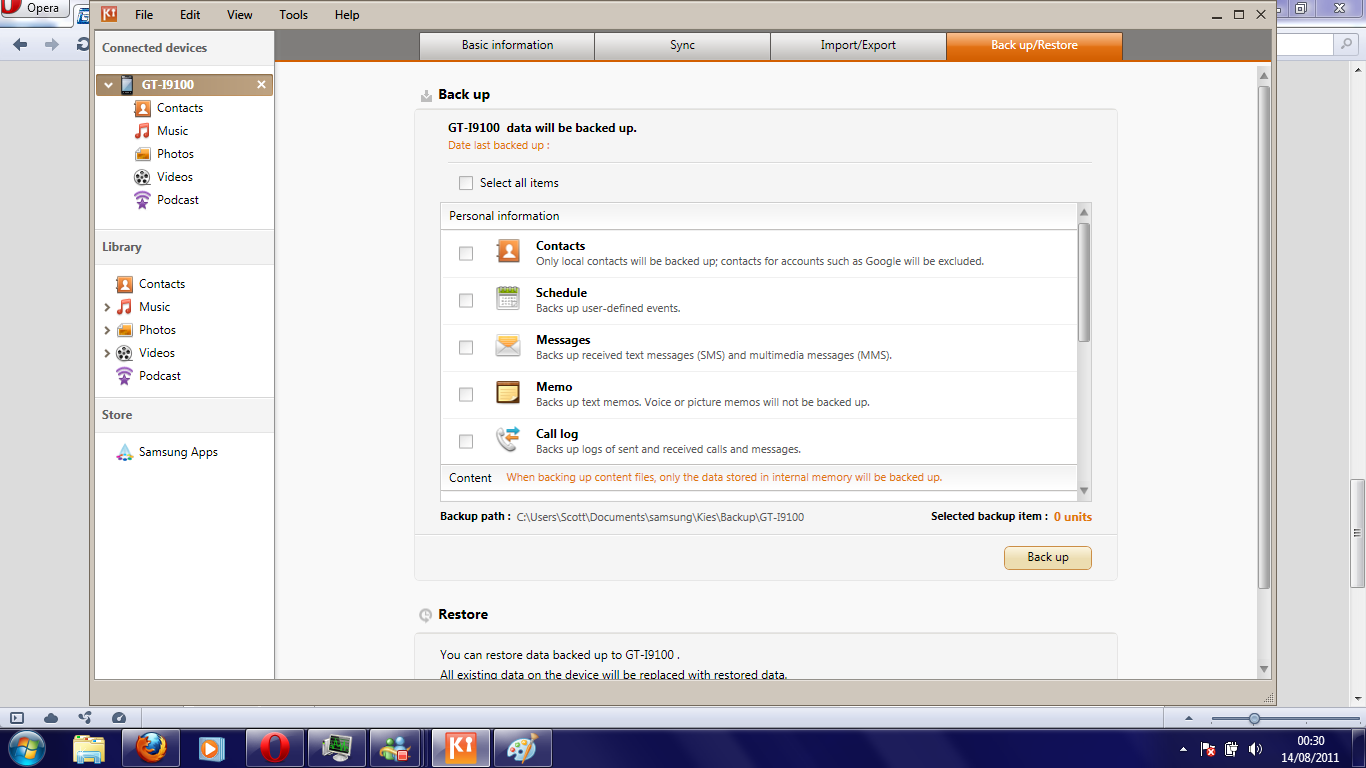Click the Memo notepad icon
Screen dimensions: 1366x768
[x=508, y=392]
